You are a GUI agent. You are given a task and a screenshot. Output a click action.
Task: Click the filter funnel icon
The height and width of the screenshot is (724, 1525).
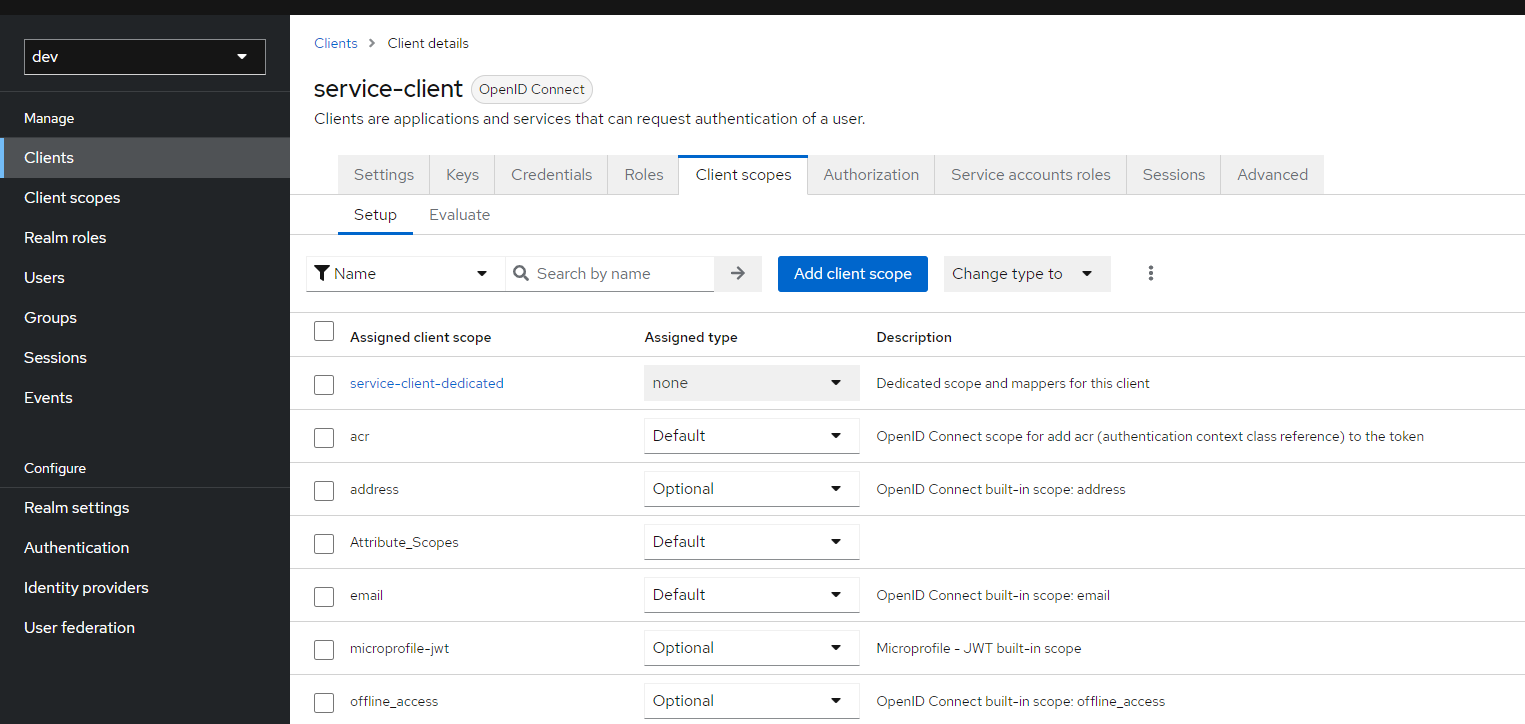click(322, 274)
